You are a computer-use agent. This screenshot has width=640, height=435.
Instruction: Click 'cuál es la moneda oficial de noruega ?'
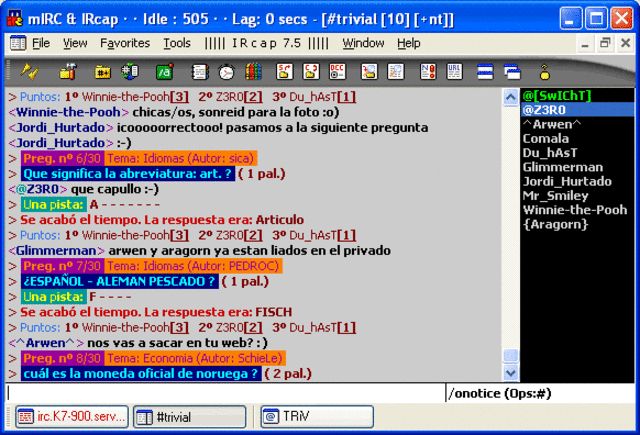click(x=141, y=373)
